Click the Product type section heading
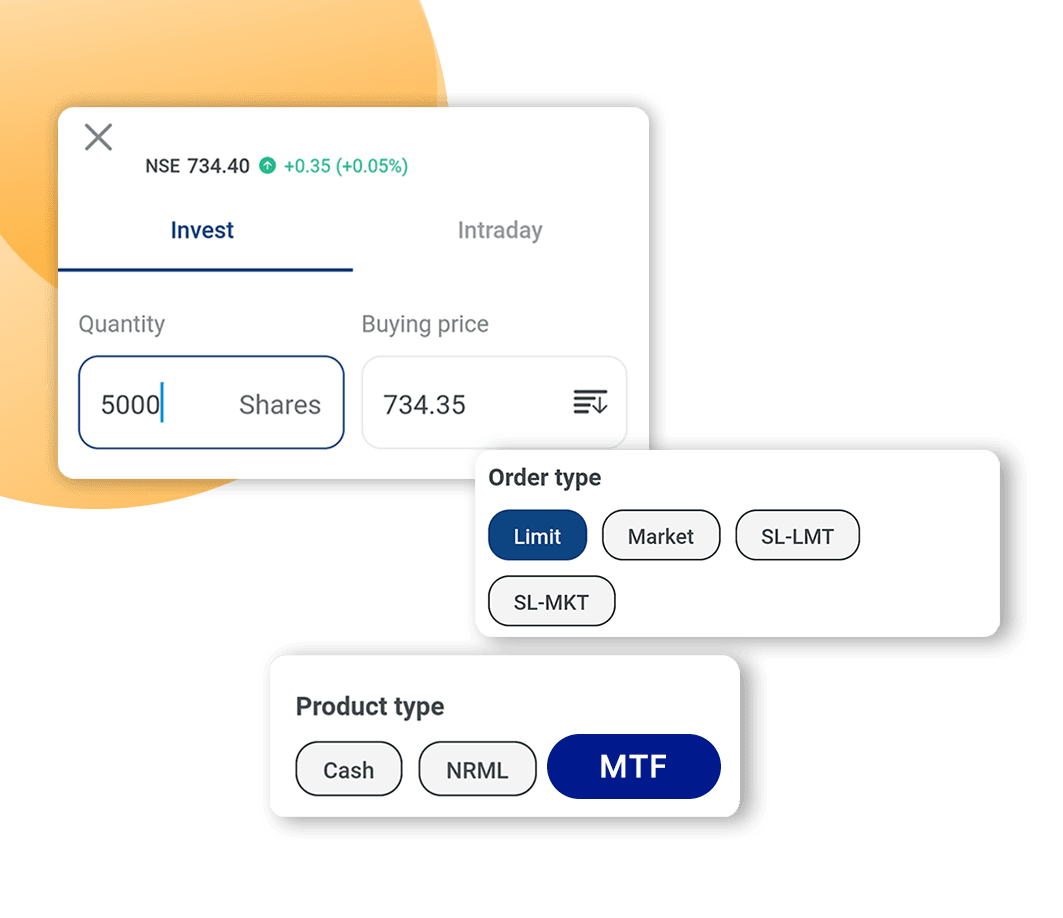1063x918 pixels. point(369,707)
